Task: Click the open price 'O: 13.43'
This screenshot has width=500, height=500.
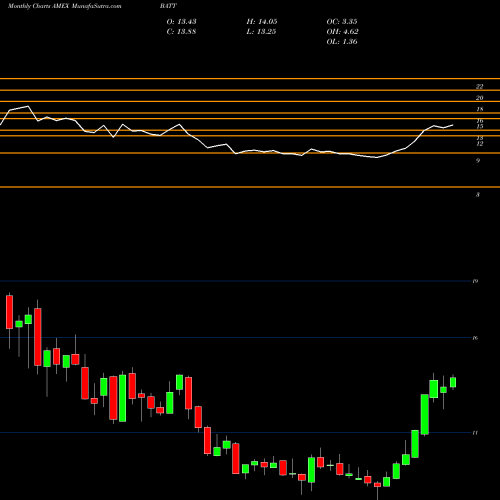Action: tap(182, 22)
